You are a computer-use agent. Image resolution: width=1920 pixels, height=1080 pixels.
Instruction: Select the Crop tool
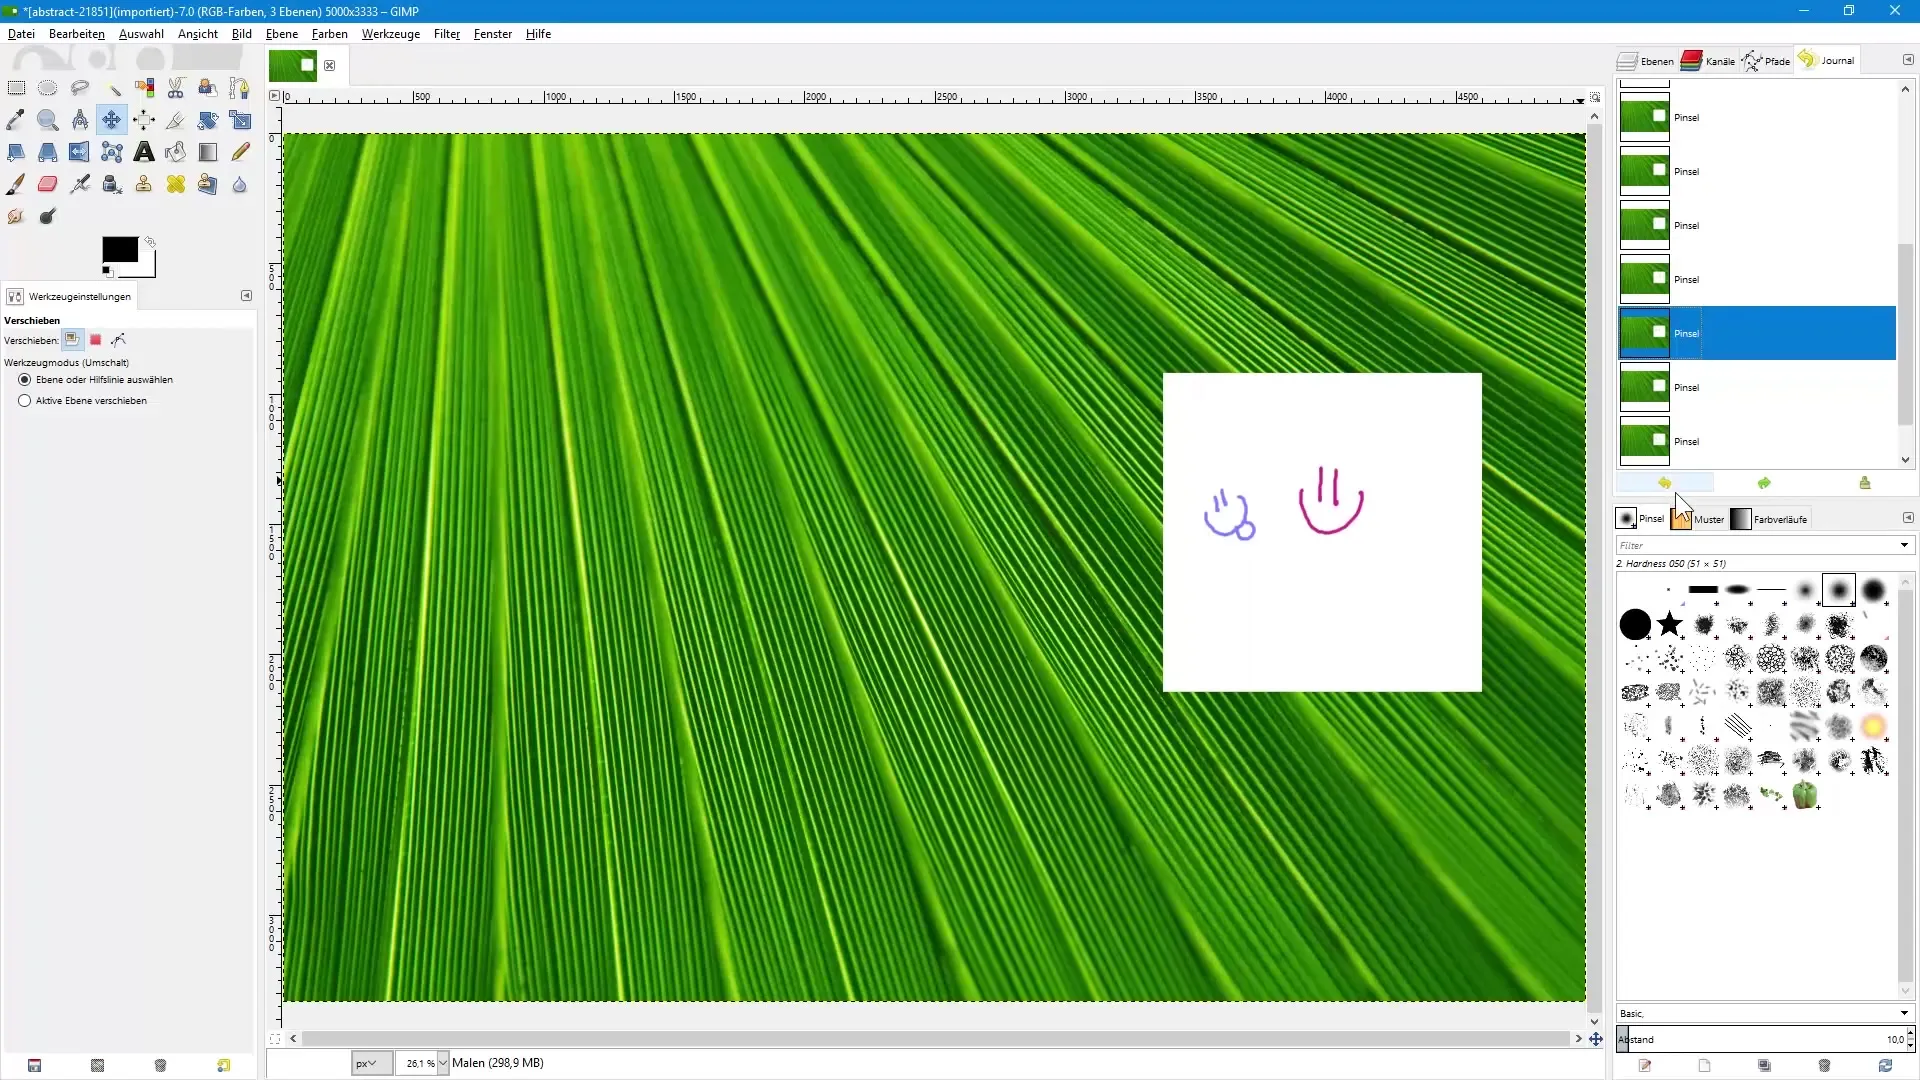(176, 120)
